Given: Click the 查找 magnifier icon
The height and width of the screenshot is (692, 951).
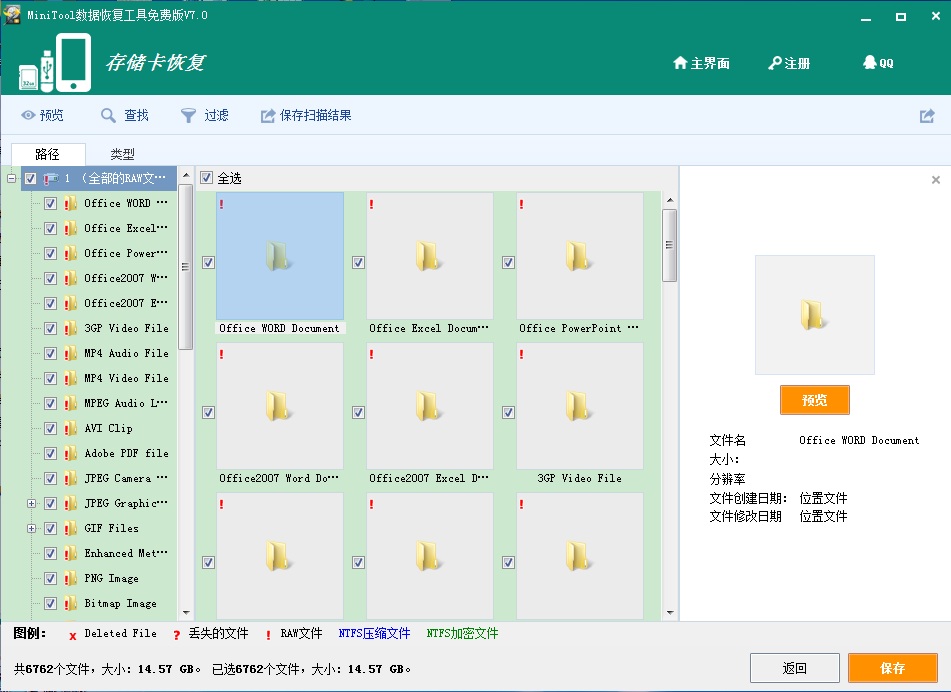Looking at the screenshot, I should (108, 115).
